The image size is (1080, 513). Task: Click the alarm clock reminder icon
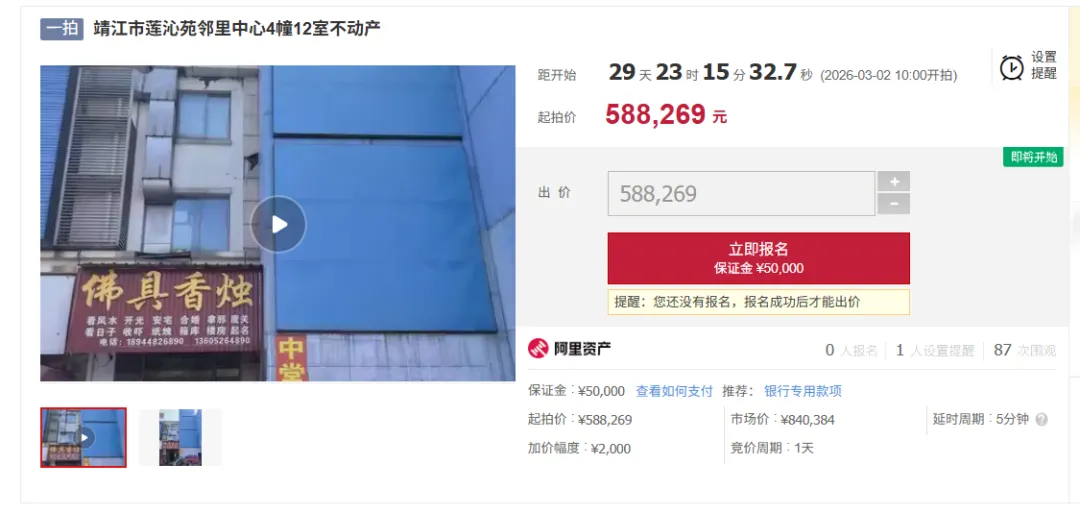pyautogui.click(x=1011, y=67)
